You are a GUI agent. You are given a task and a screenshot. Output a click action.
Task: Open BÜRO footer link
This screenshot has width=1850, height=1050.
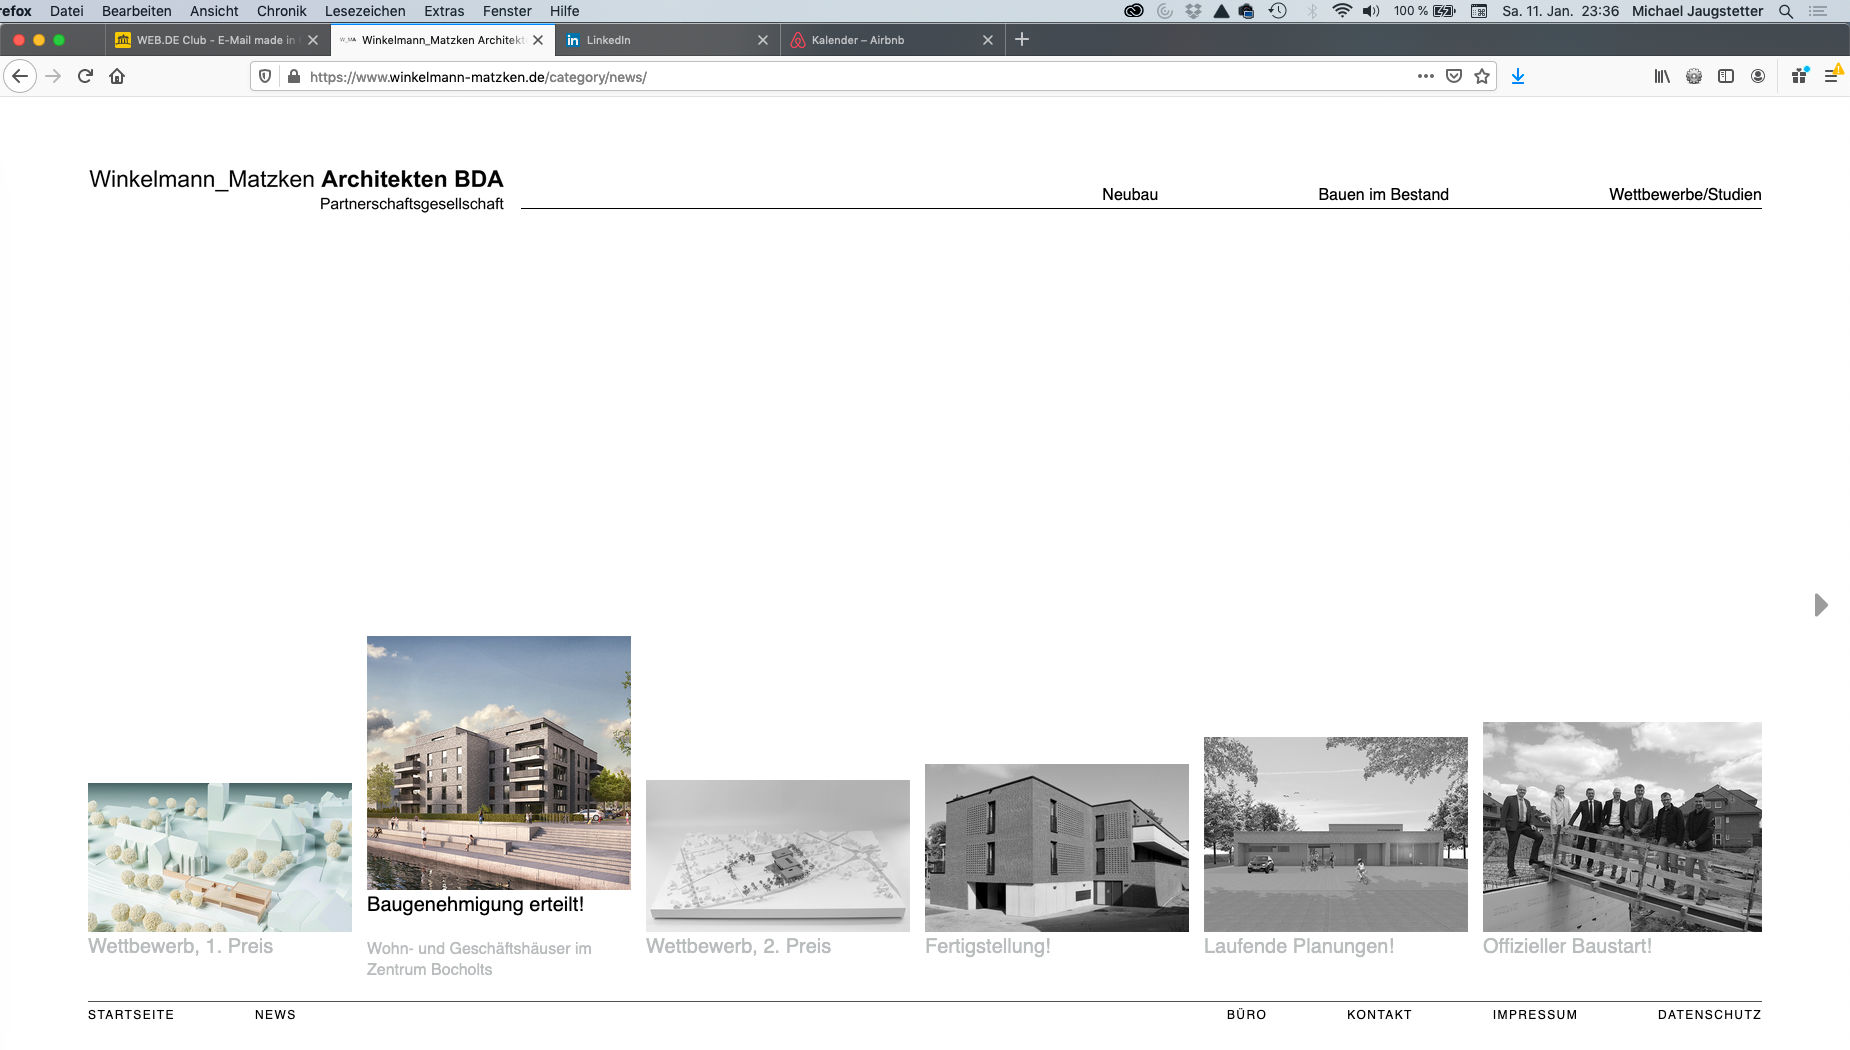(1246, 1014)
